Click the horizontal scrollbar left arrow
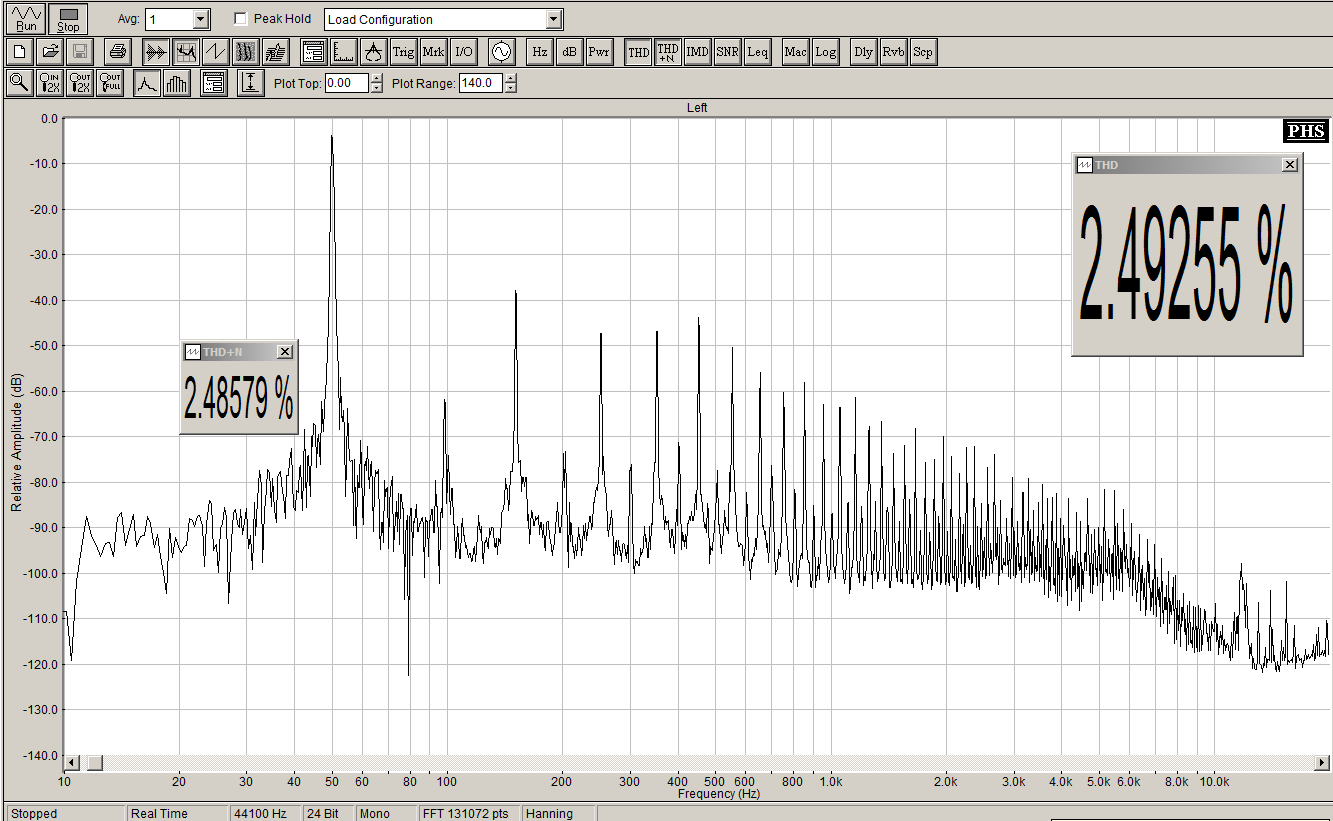This screenshot has height=821, width=1333. [71, 763]
